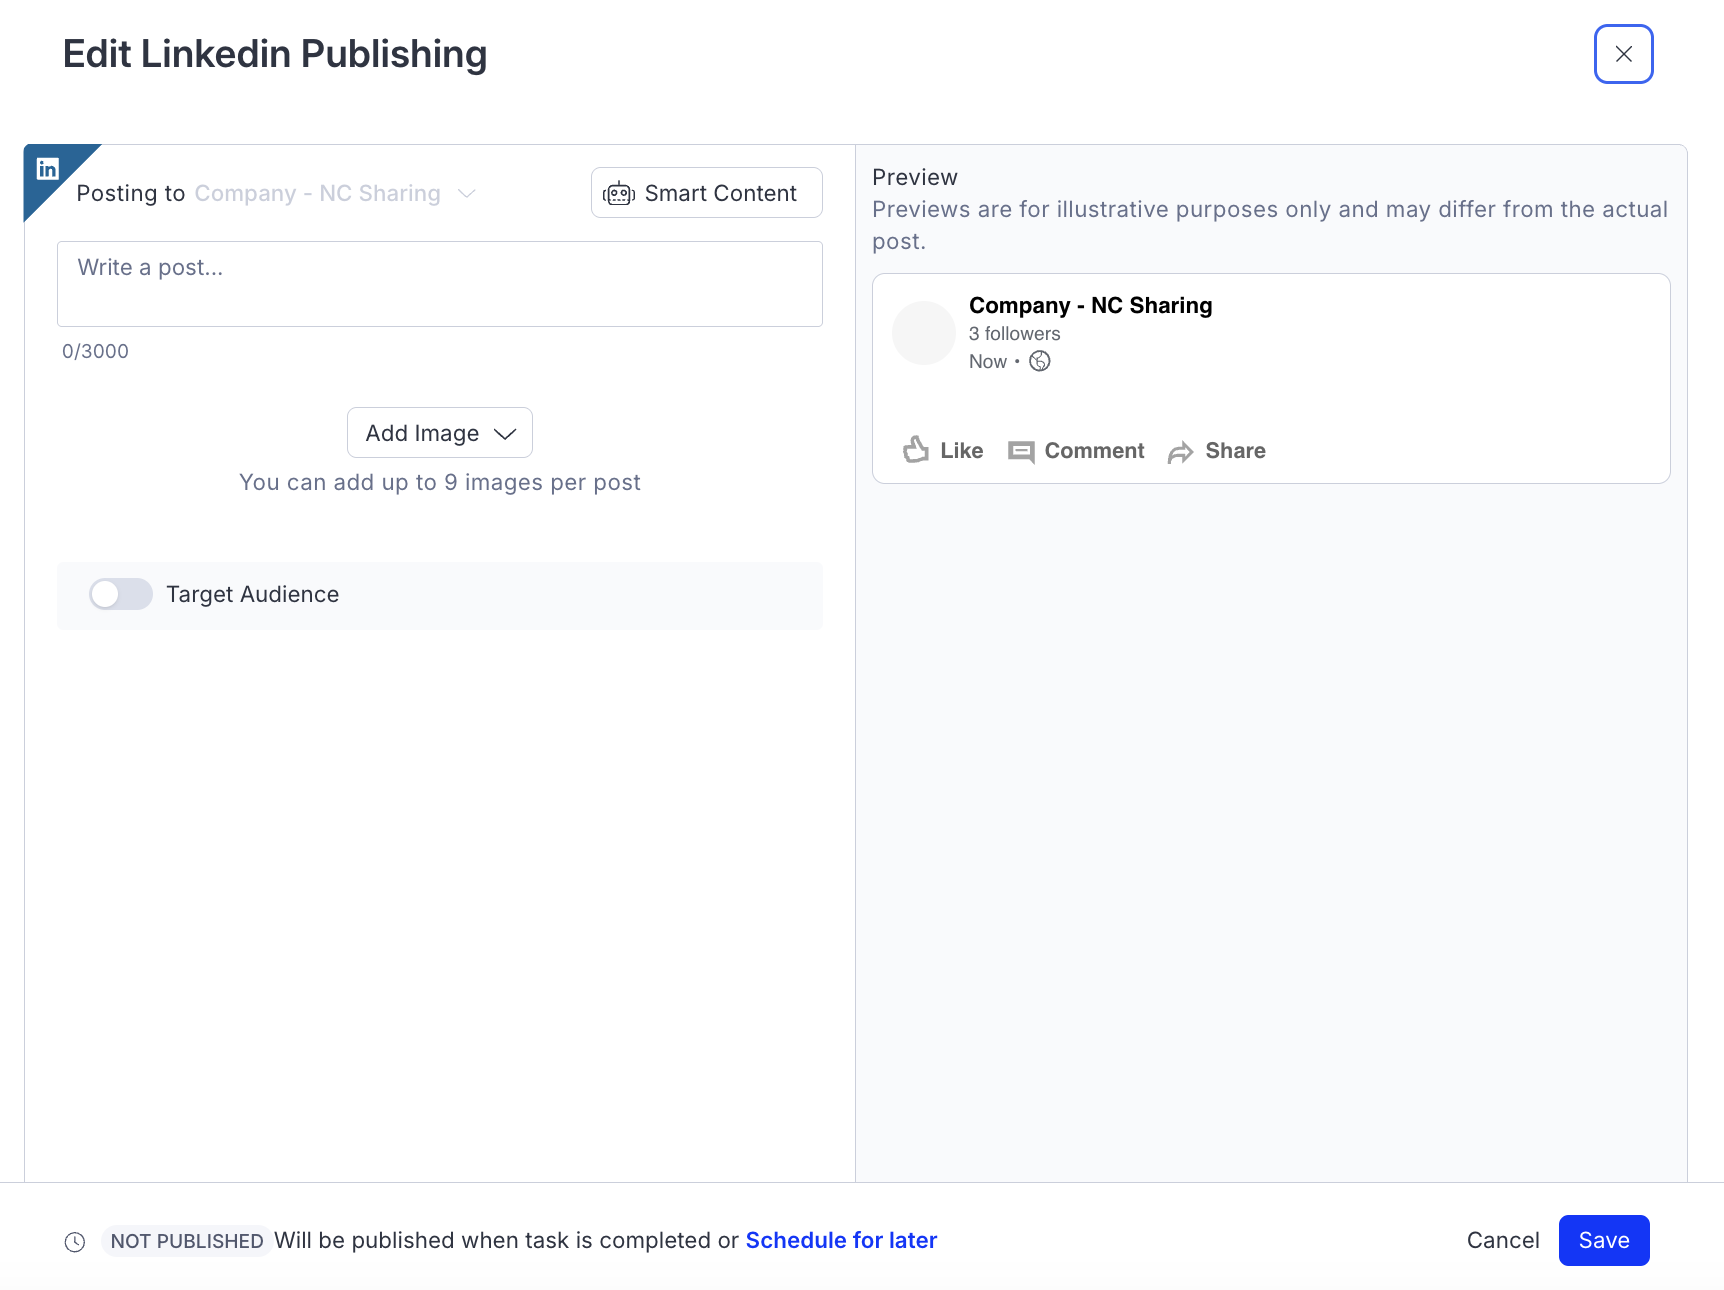Viewport: 1724px width, 1290px height.
Task: Click the Like thumbs-up icon
Action: tap(915, 450)
